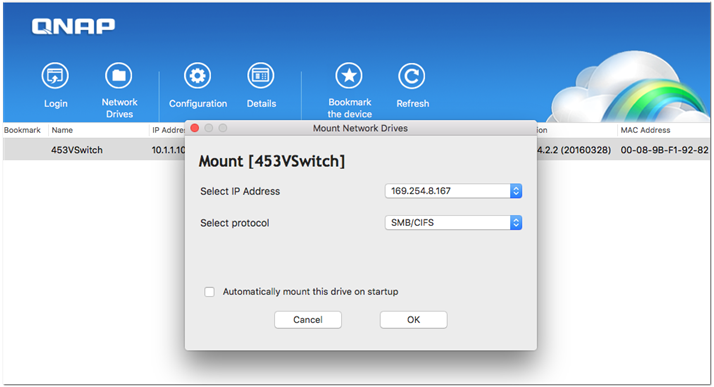The height and width of the screenshot is (387, 714).
Task: Close the Mount Network Drives dialog with the red button
Action: tap(195, 128)
